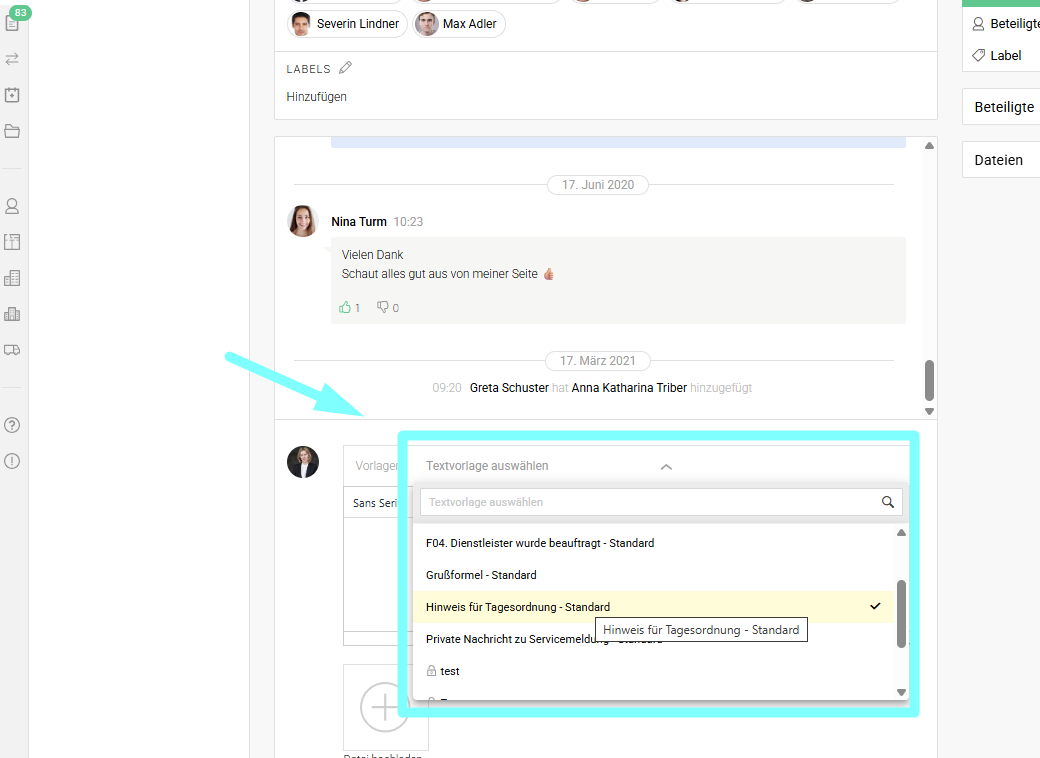Choose 'Grußformel - Standard' template
Image resolution: width=1040 pixels, height=758 pixels.
pos(481,575)
